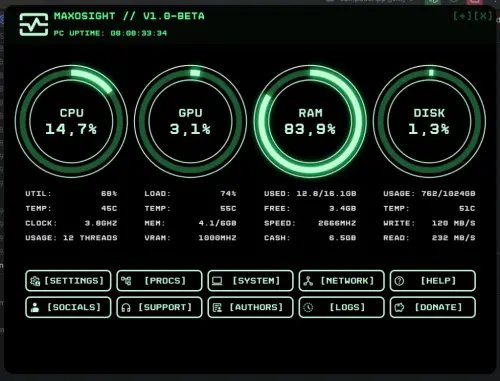Click the USAGE 12 THREADS row

coord(71,238)
